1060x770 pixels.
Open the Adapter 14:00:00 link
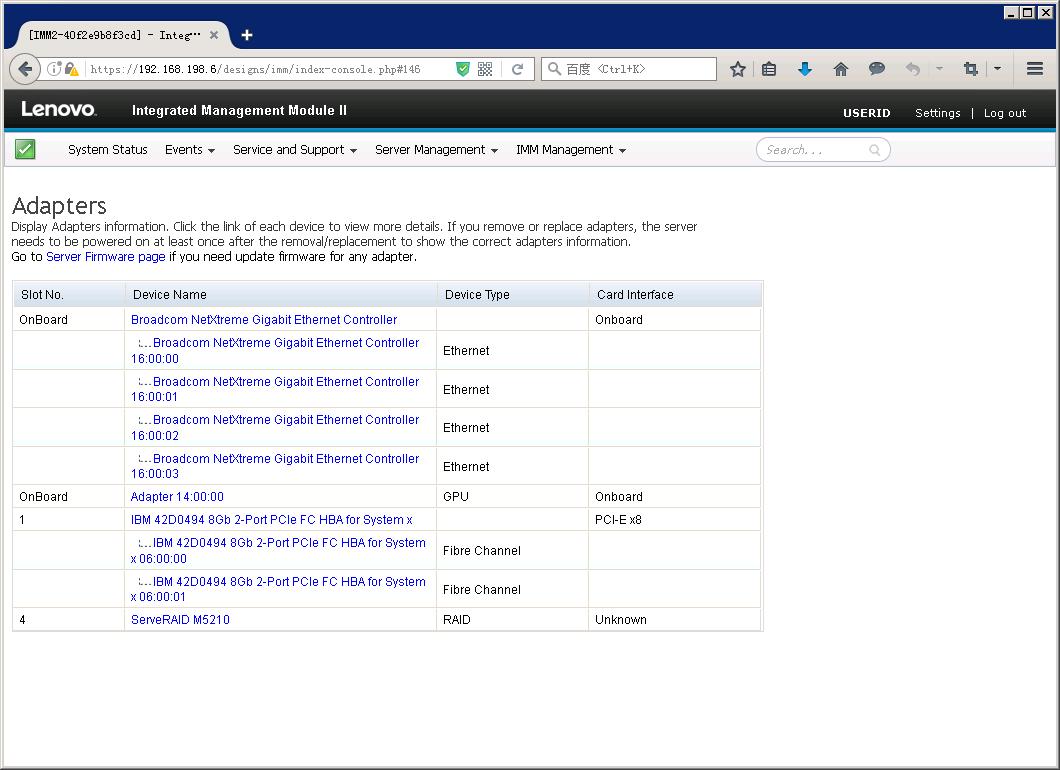pyautogui.click(x=177, y=497)
